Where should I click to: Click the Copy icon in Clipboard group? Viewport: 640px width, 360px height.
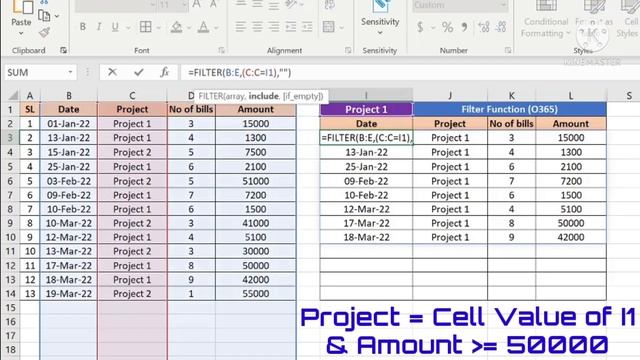44,16
